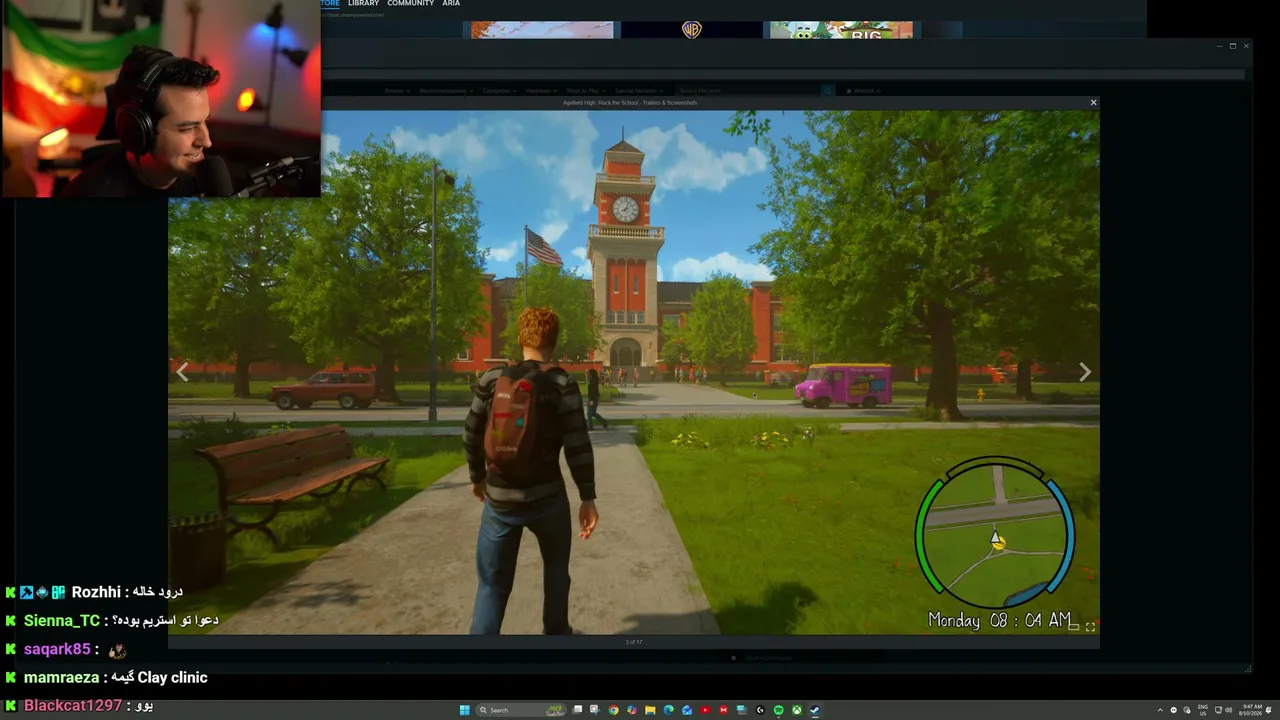This screenshot has width=1280, height=720.
Task: Click the taskbar Search box
Action: tap(520, 710)
